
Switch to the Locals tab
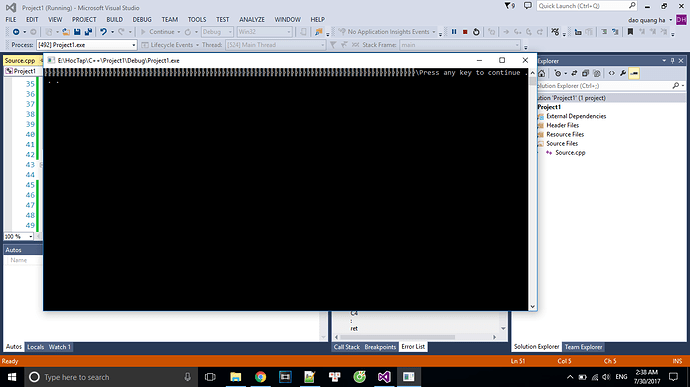pyautogui.click(x=35, y=347)
